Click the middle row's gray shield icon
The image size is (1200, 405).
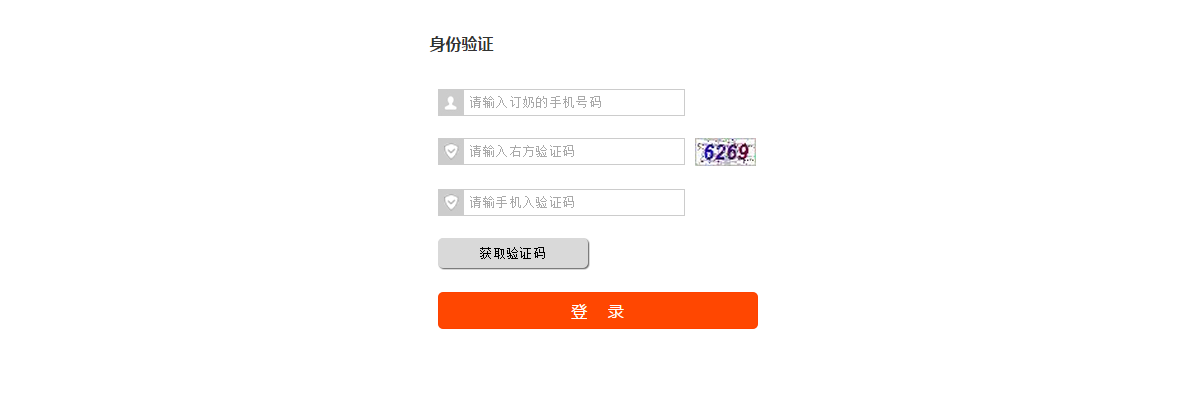[451, 151]
